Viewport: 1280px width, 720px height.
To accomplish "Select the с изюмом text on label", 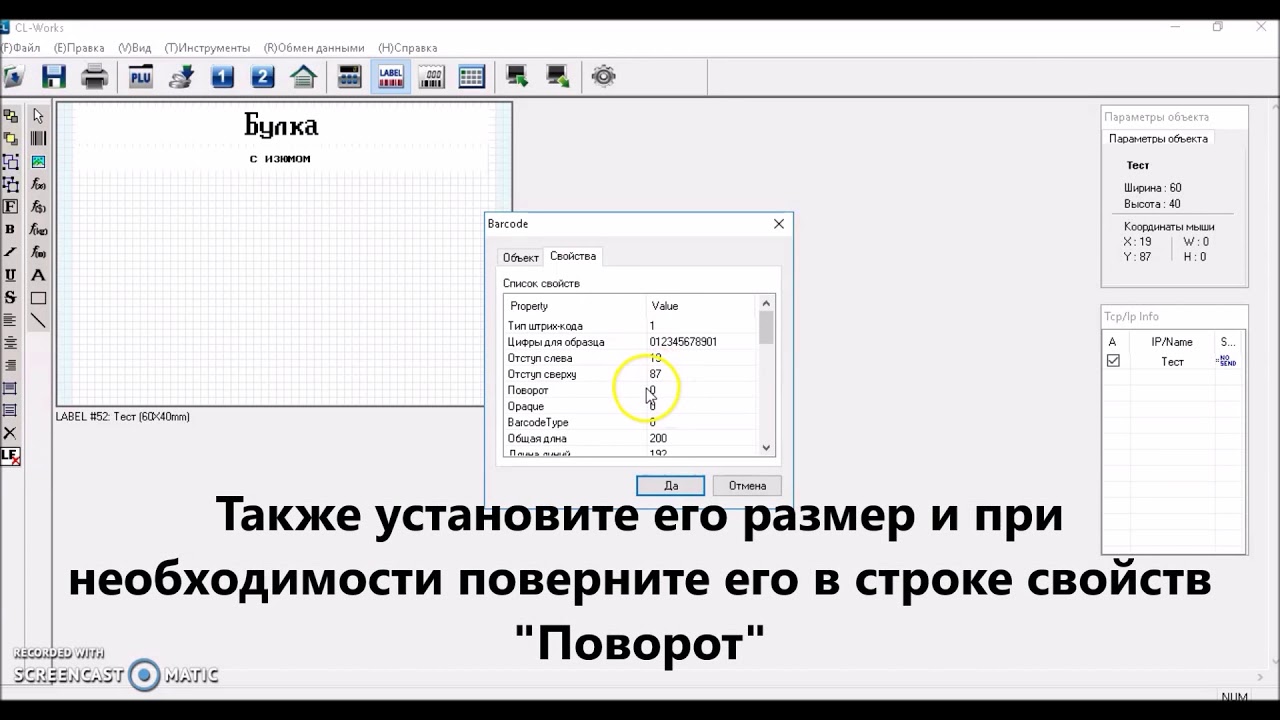I will 280,158.
